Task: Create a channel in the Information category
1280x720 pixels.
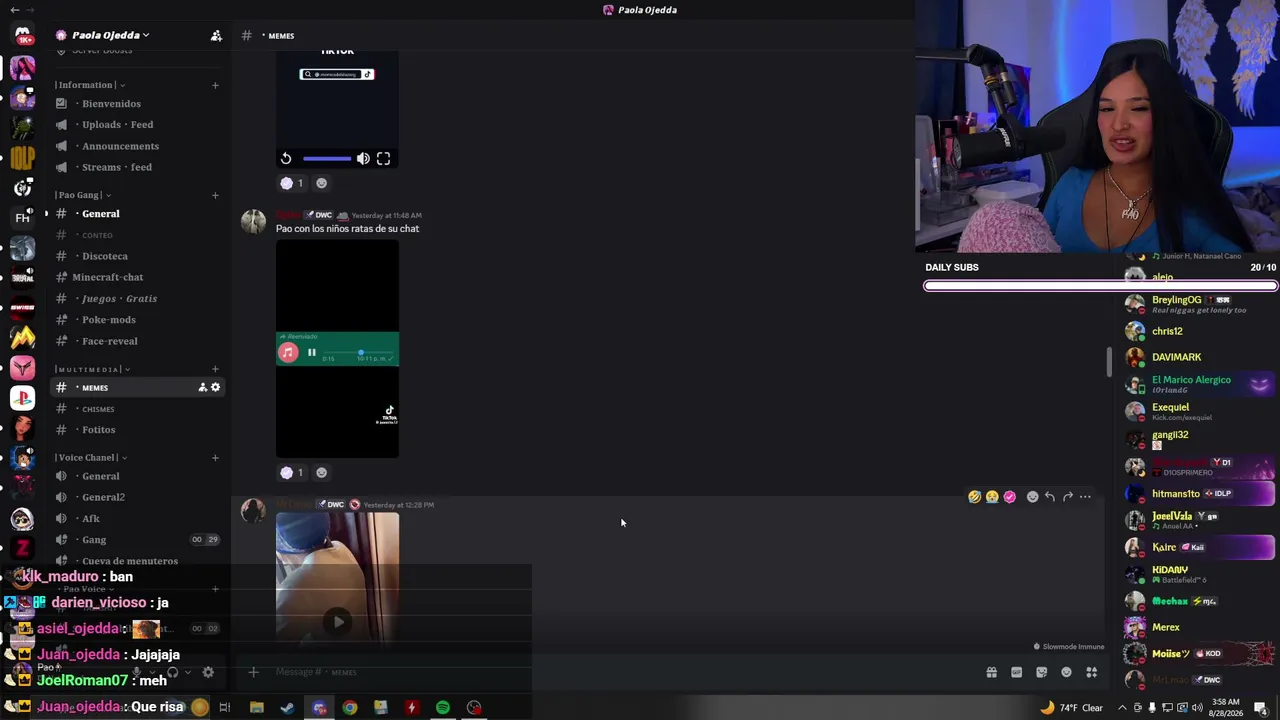Action: pyautogui.click(x=215, y=85)
